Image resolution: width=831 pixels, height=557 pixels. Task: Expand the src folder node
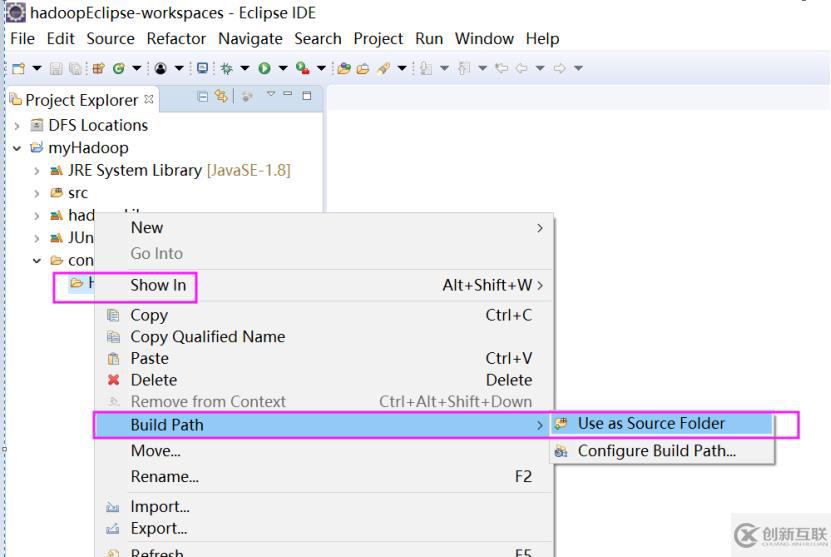tap(36, 193)
